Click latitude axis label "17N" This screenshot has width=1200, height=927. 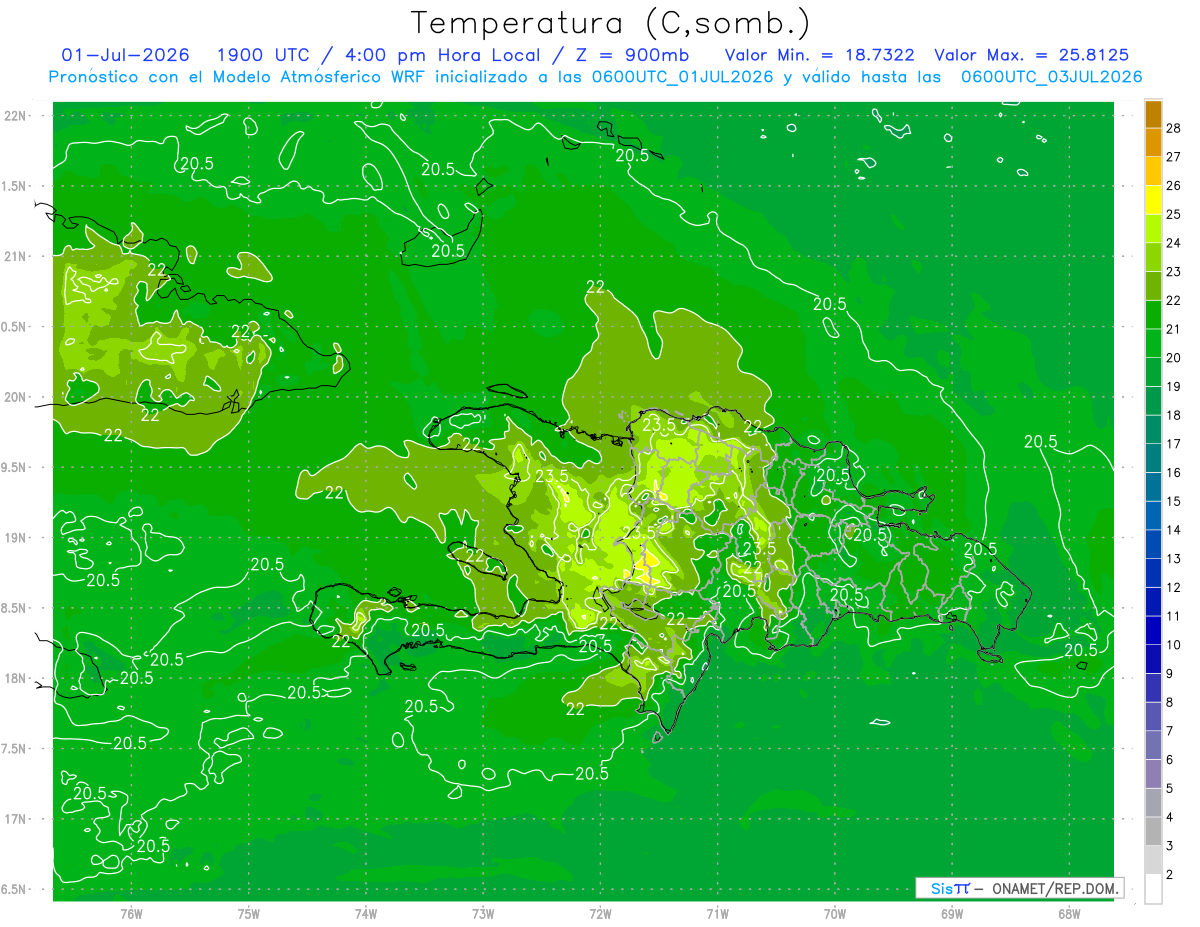15,819
